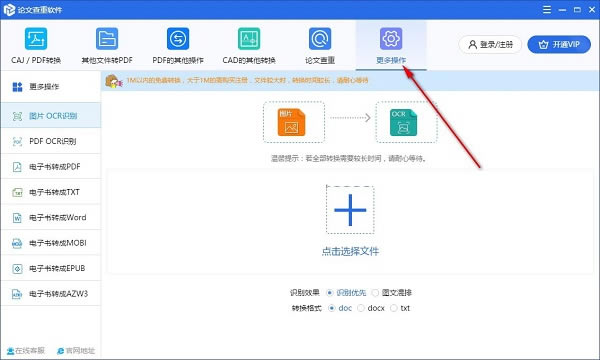The height and width of the screenshot is (360, 600).
Task: Click the 电子书转成EPUB sidebar icon
Action: 17,269
